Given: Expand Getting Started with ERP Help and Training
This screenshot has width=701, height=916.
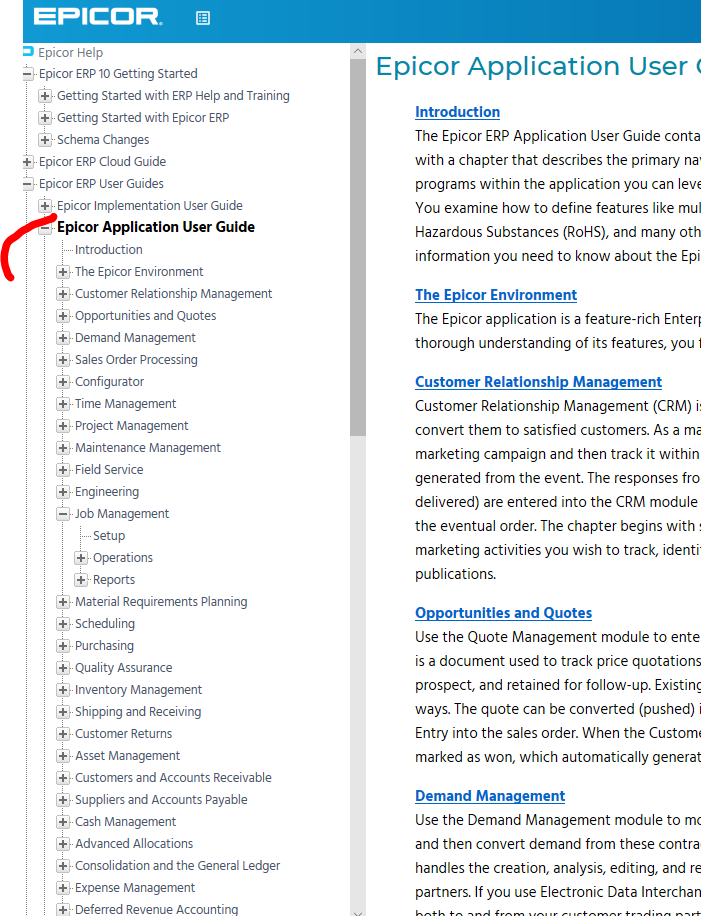Looking at the screenshot, I should click(45, 96).
